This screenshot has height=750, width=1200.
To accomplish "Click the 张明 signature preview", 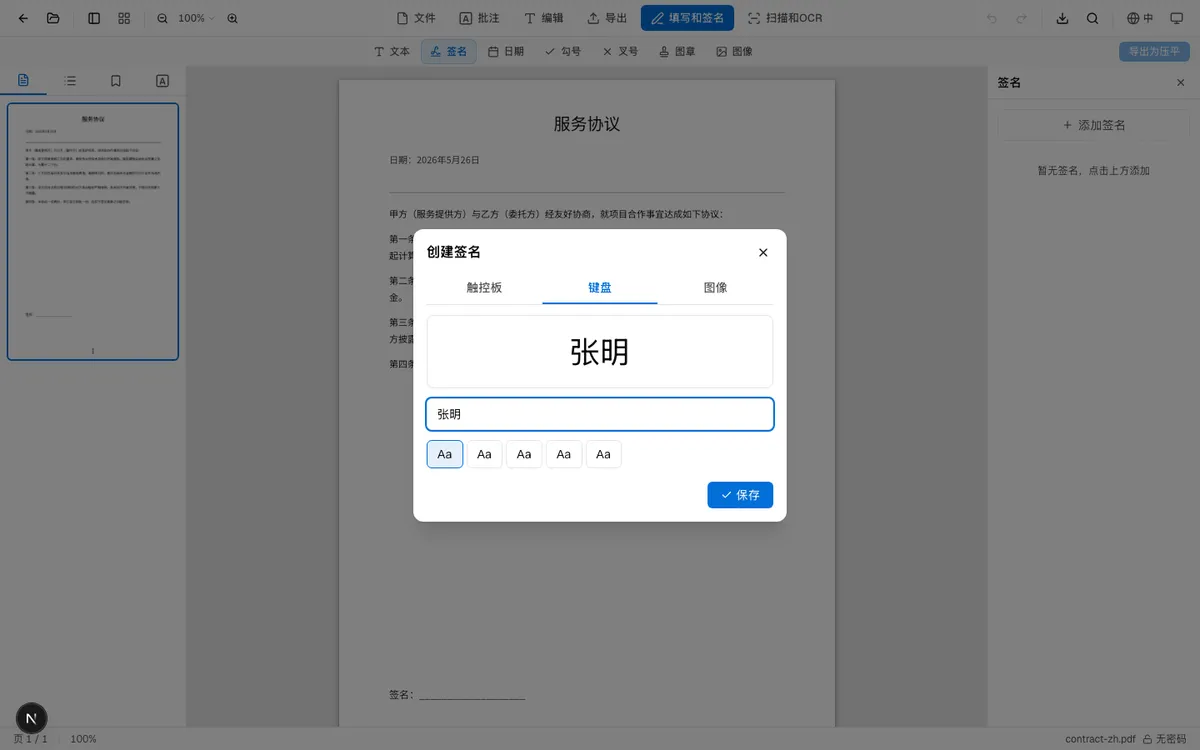I will 600,351.
